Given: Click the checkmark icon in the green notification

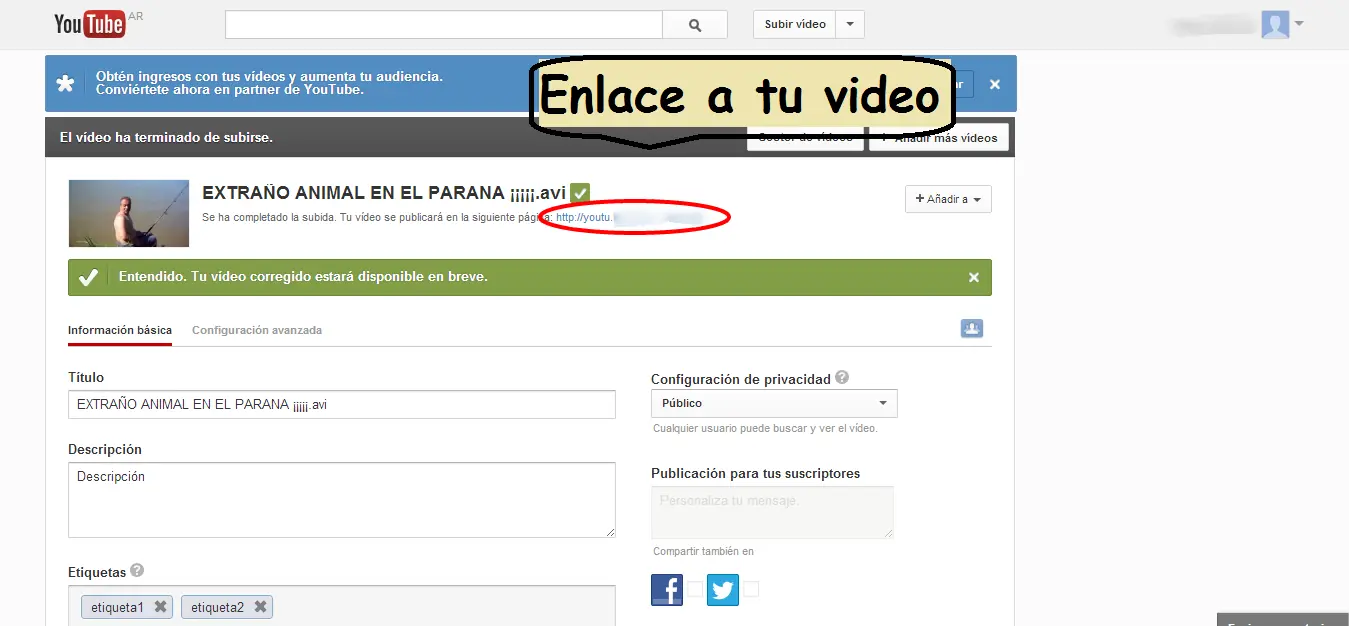Looking at the screenshot, I should (89, 277).
